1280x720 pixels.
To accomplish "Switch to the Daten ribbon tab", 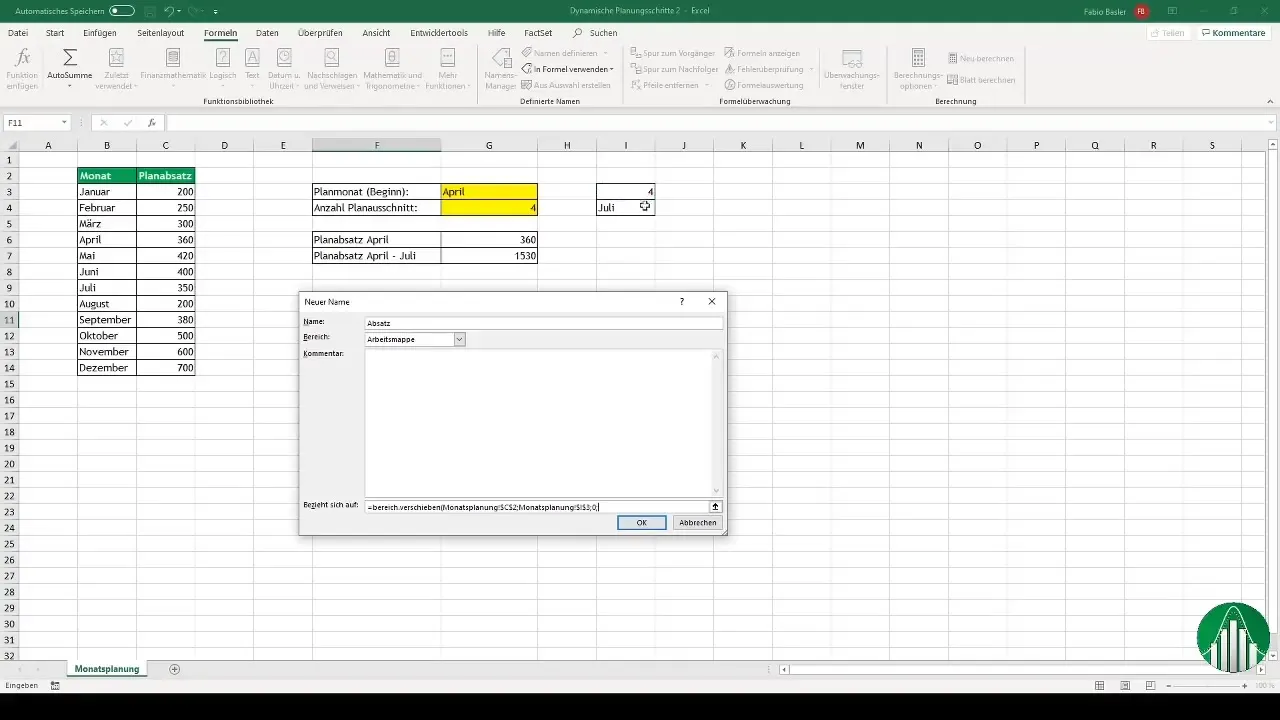I will (x=267, y=33).
